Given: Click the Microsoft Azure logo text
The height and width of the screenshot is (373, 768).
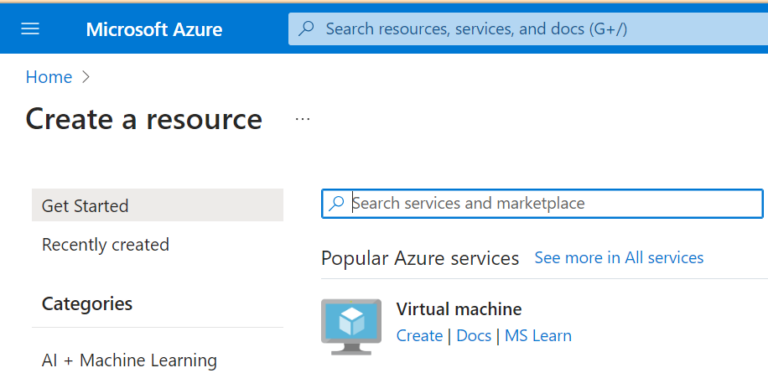Looking at the screenshot, I should coord(154,29).
